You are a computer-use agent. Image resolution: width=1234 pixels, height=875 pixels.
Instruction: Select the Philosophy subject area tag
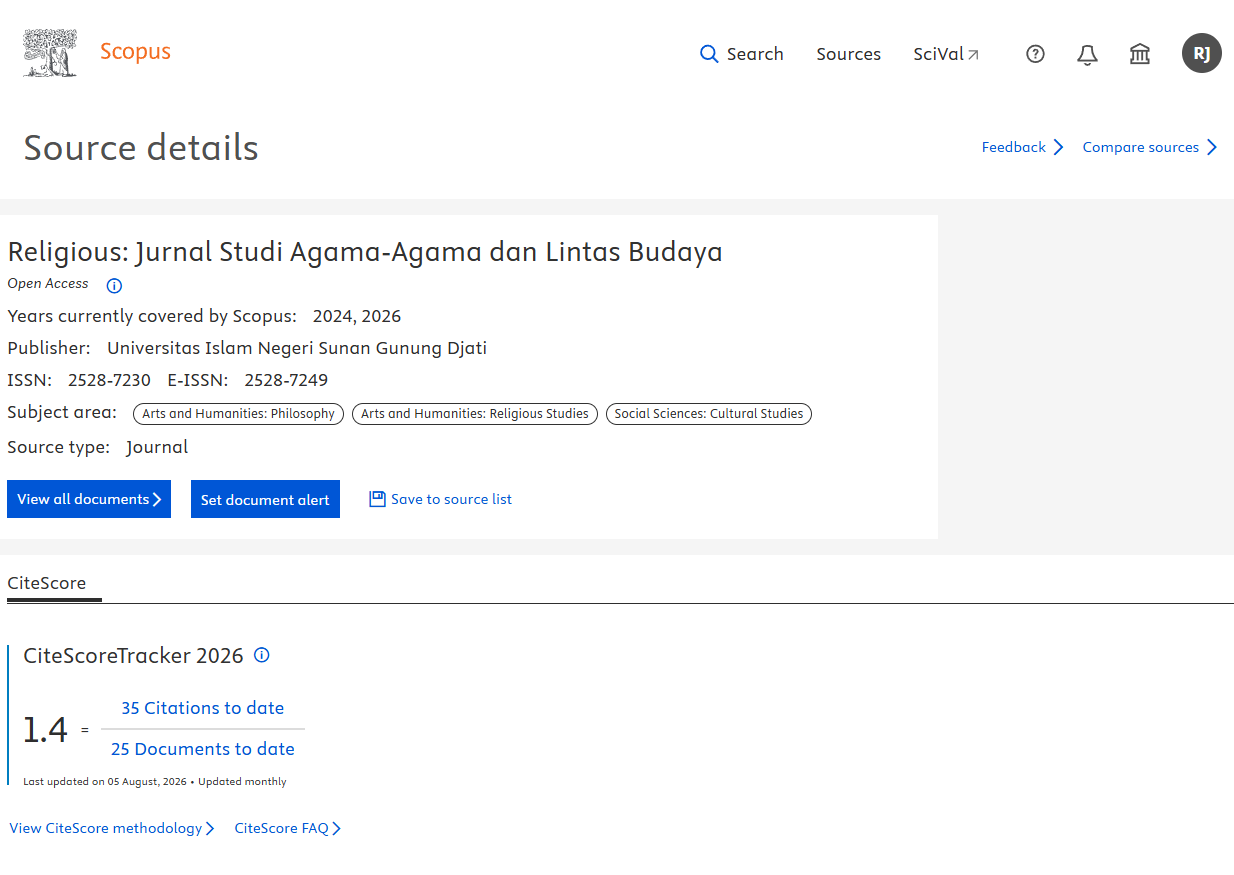[238, 414]
